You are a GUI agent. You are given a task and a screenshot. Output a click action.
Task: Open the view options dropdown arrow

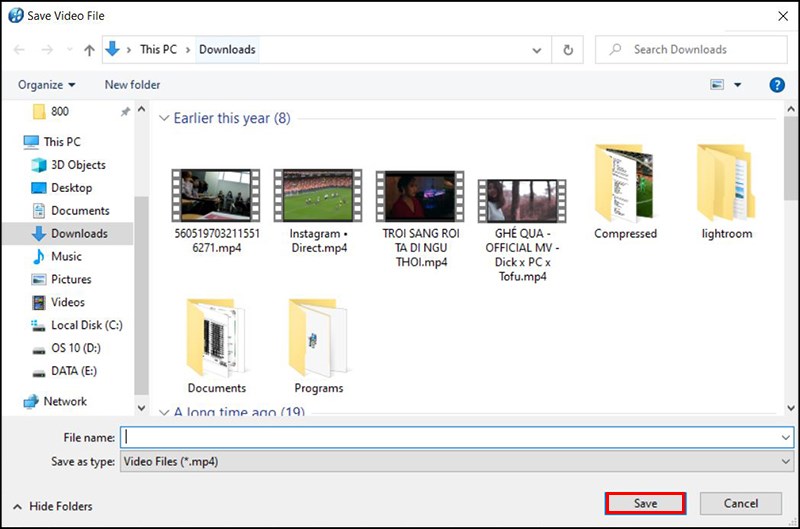[x=737, y=85]
